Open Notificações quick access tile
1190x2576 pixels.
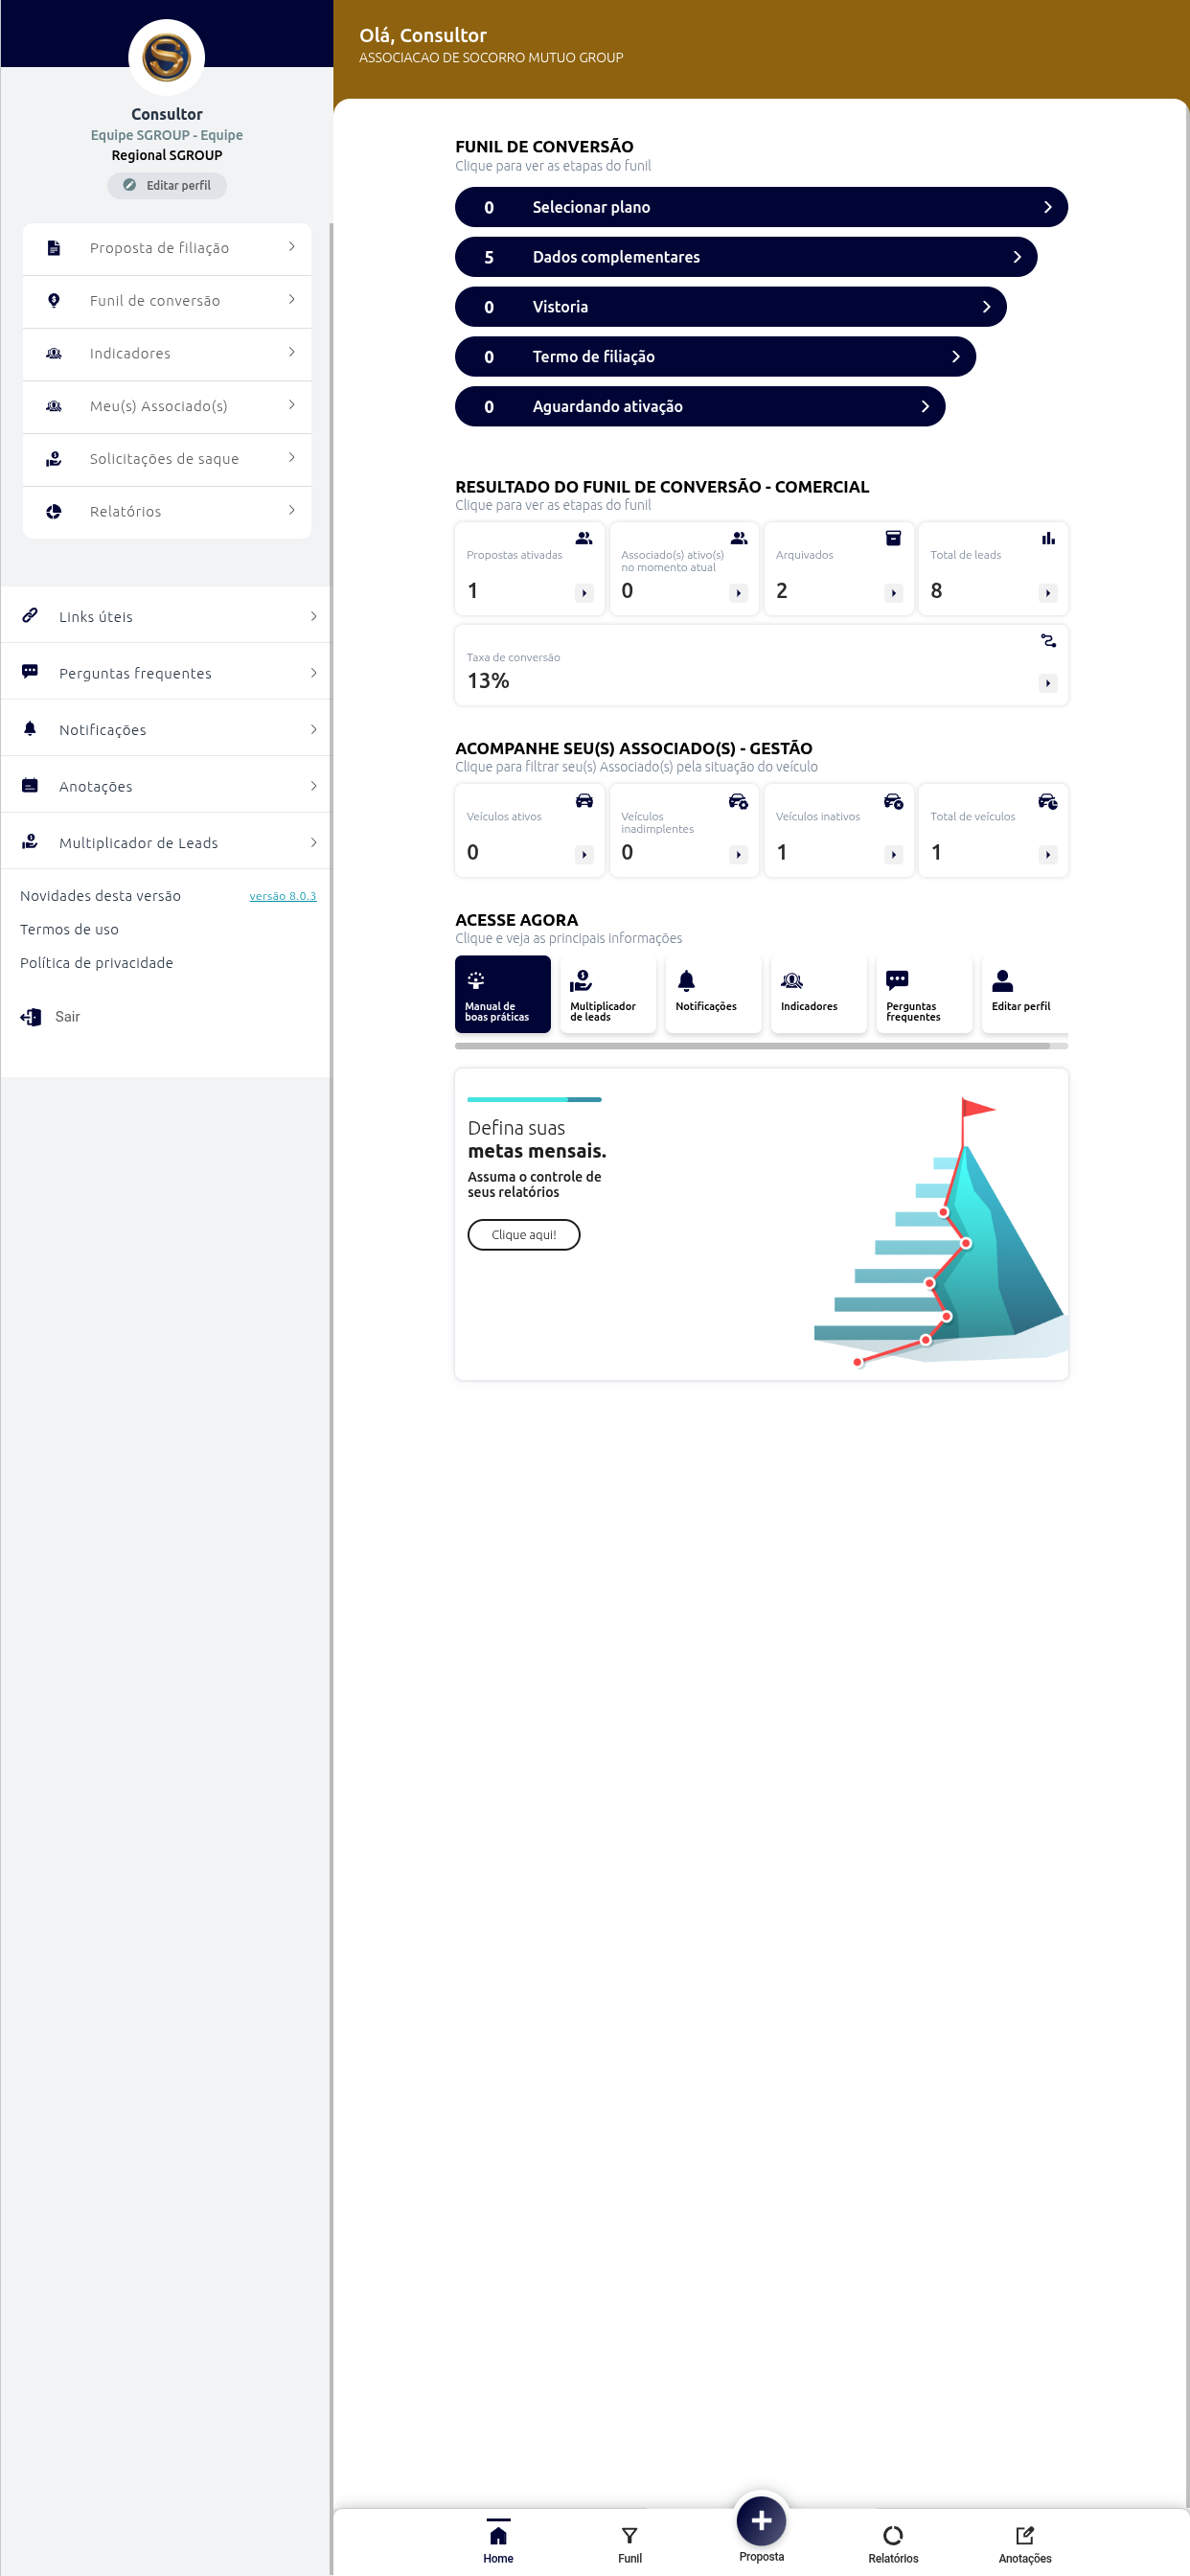(713, 994)
